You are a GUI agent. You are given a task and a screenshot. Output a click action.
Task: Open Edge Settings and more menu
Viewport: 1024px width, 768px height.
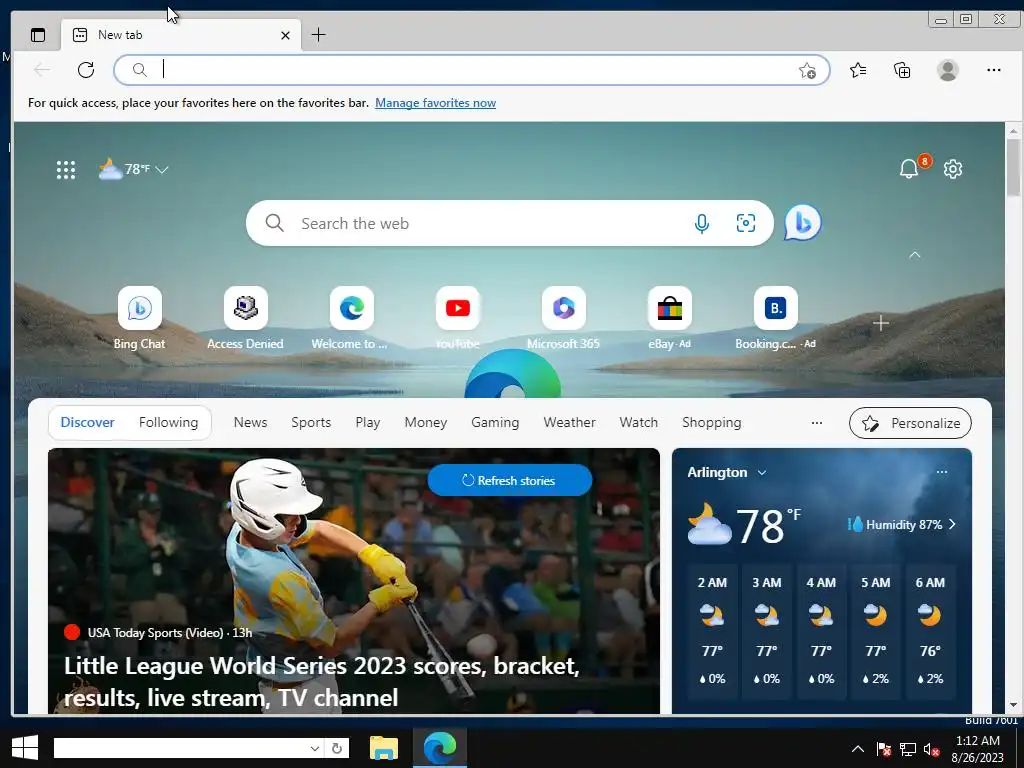[993, 70]
